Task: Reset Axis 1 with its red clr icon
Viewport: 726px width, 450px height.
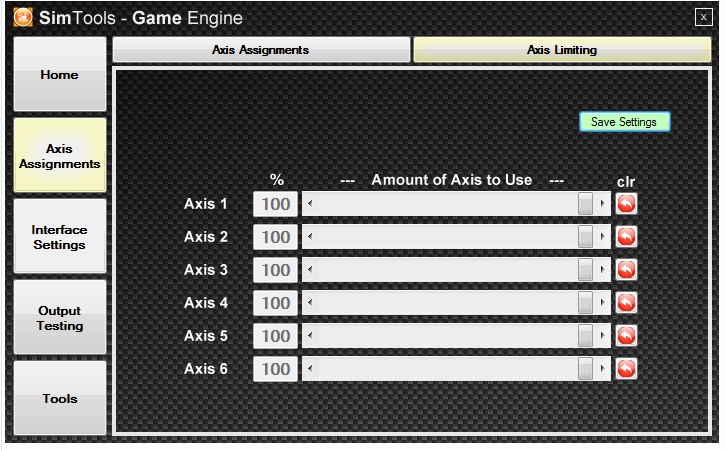Action: coord(626,204)
